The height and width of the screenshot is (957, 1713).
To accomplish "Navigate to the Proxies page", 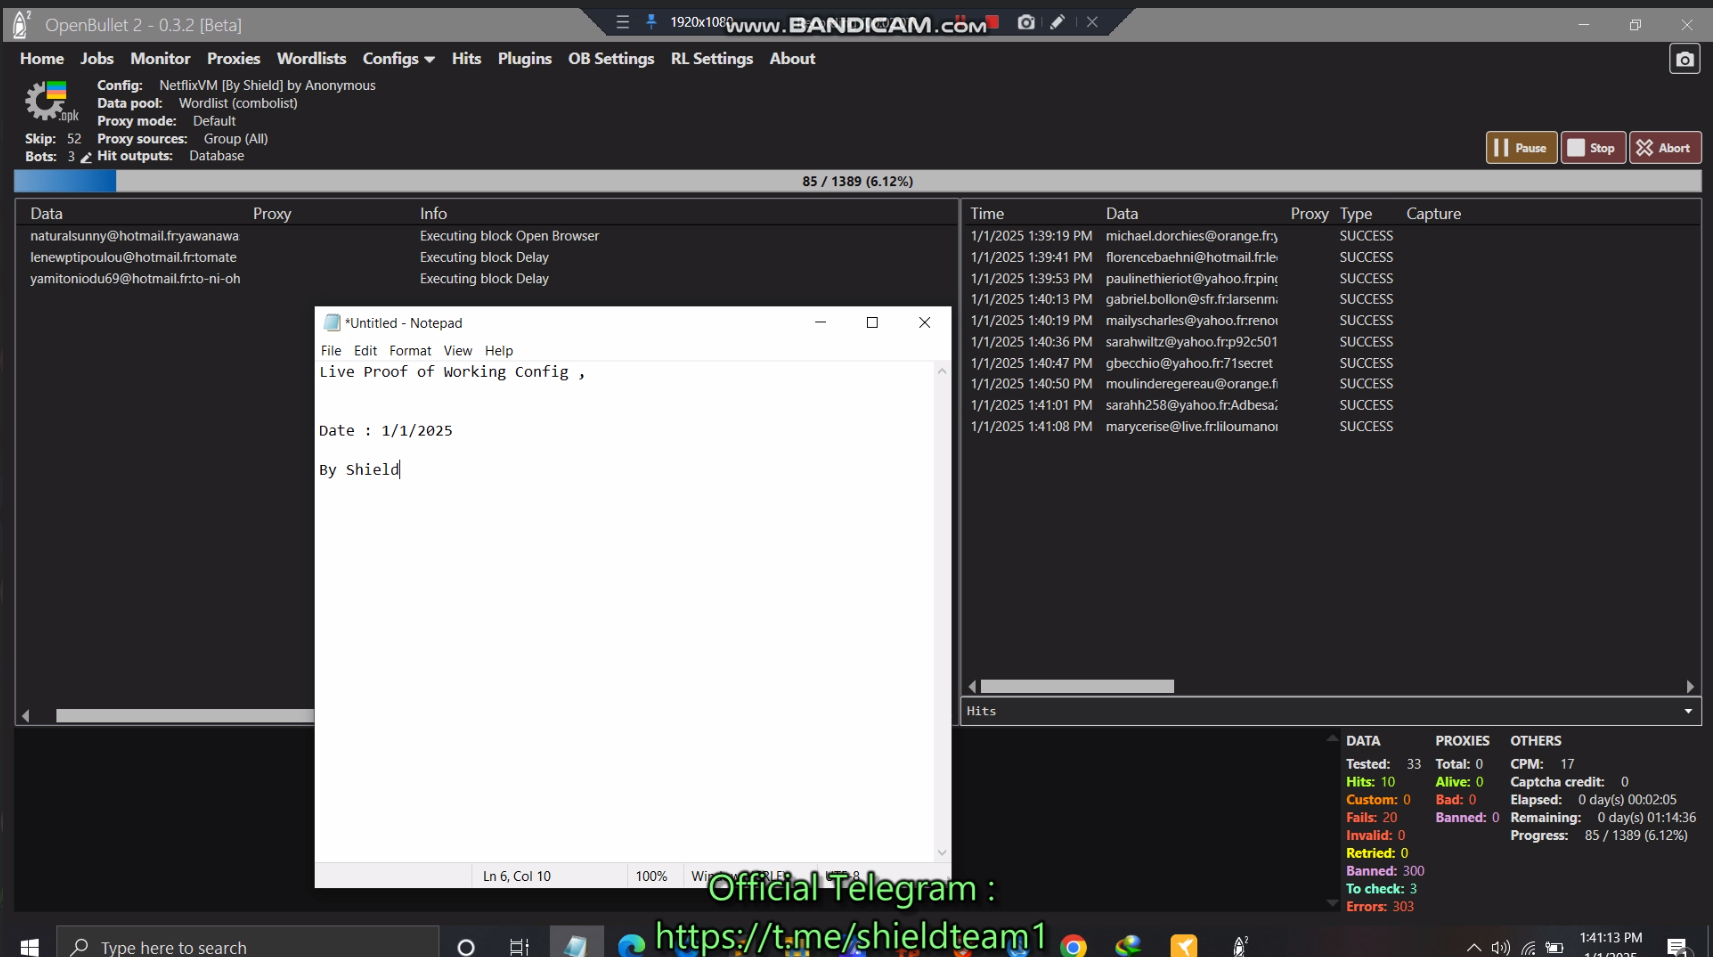I will coord(233,59).
